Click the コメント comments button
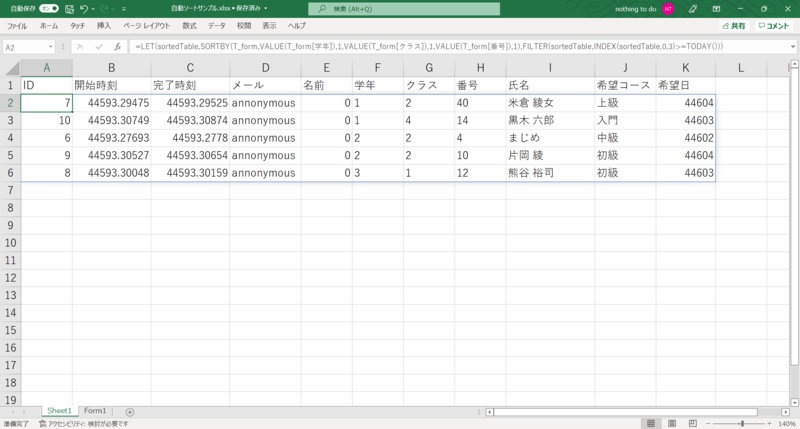800x429 pixels. click(773, 26)
